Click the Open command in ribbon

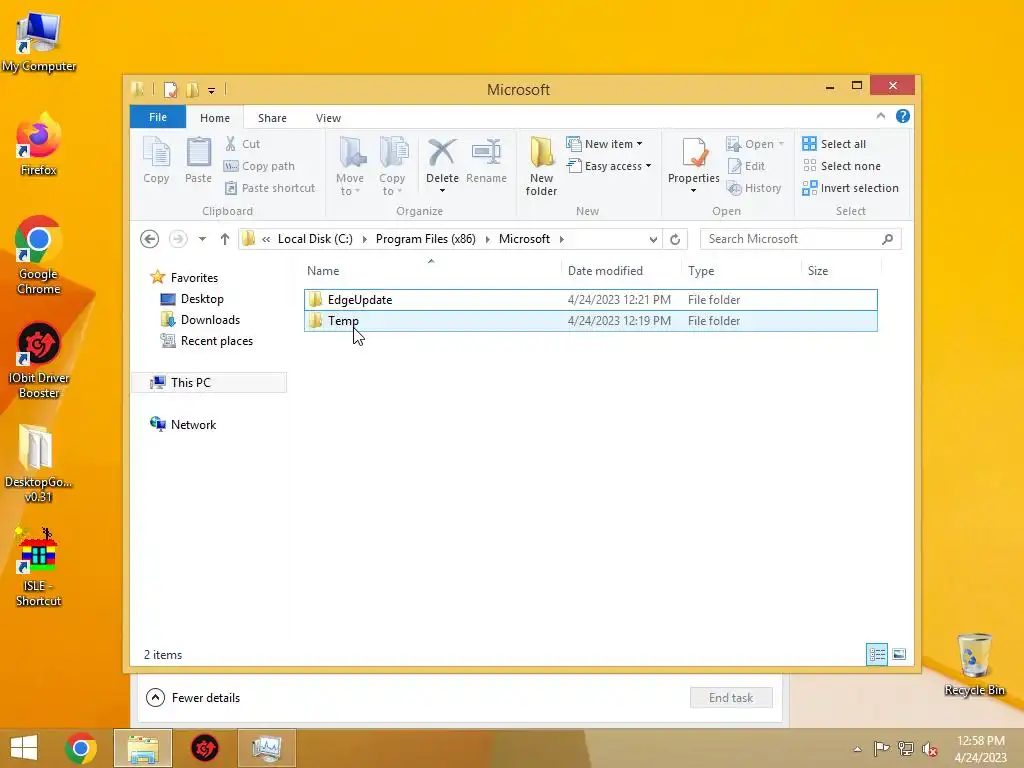tap(755, 144)
